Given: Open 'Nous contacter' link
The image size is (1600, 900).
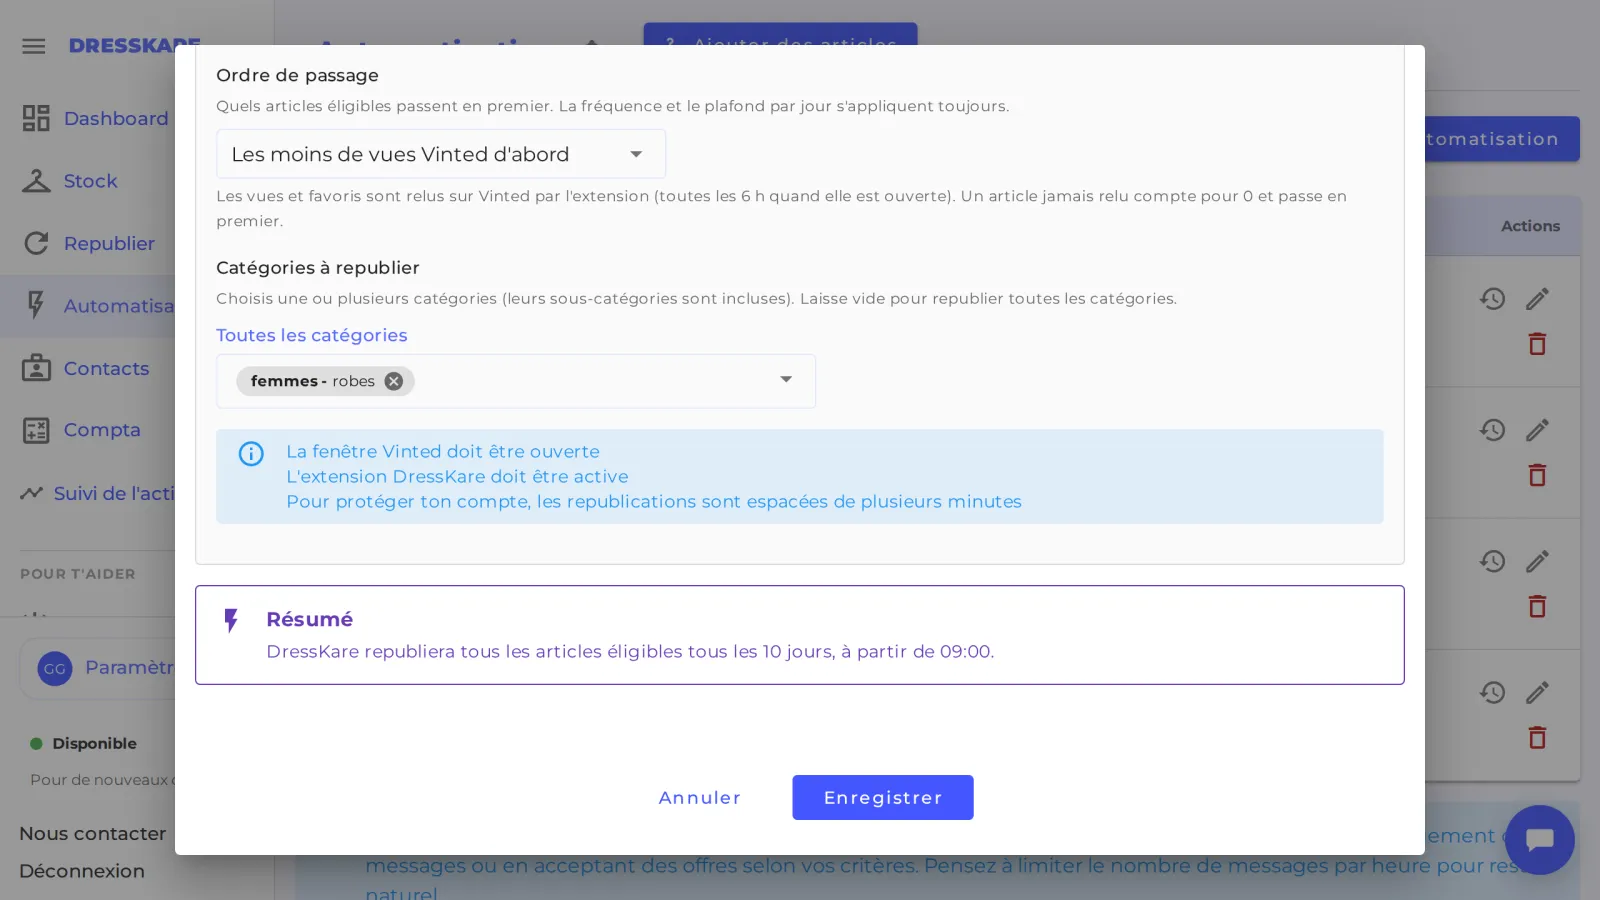Looking at the screenshot, I should click(x=93, y=833).
